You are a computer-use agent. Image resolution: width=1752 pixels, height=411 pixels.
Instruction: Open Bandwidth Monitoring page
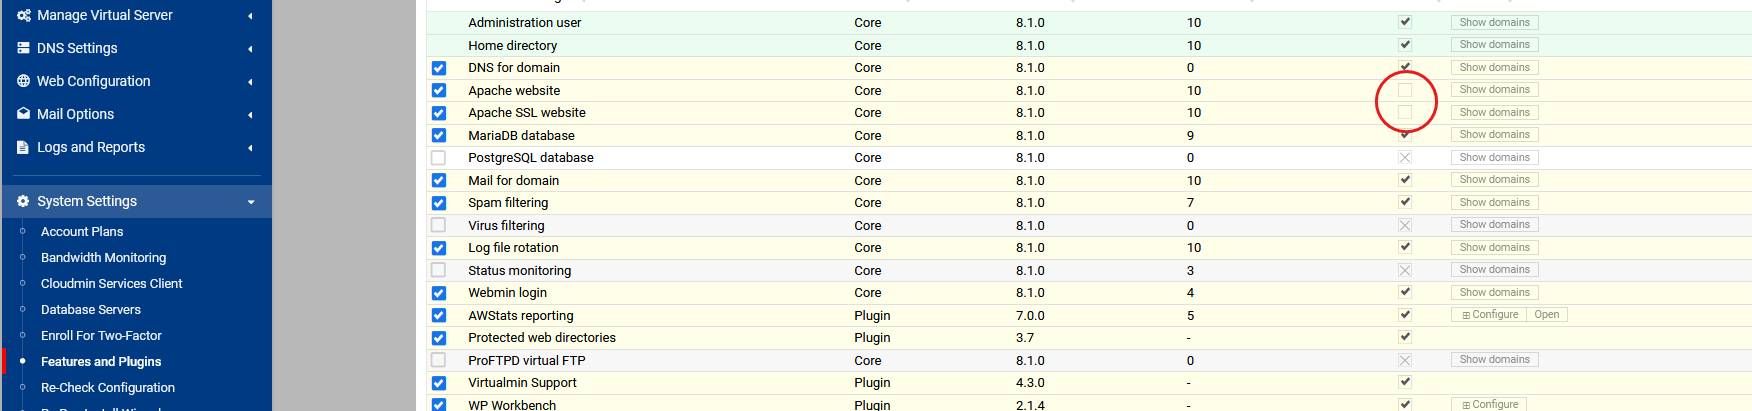pyautogui.click(x=103, y=257)
